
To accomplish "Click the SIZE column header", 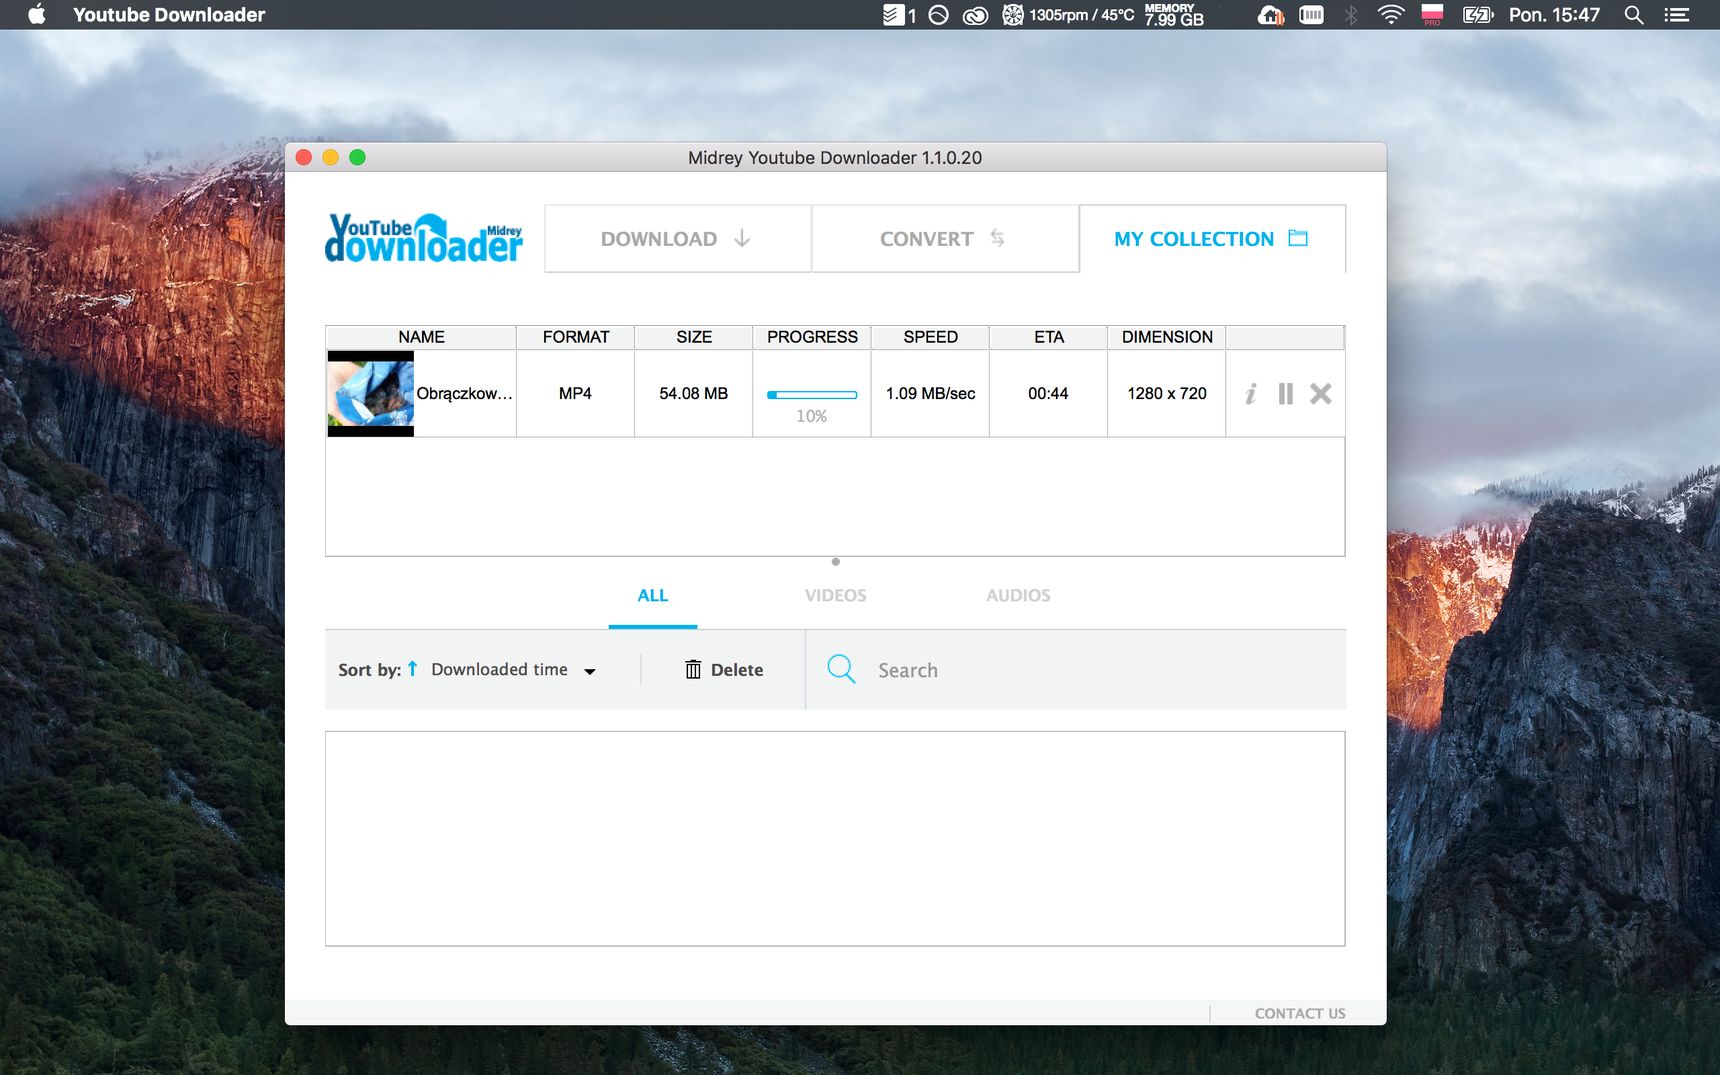I will 694,337.
